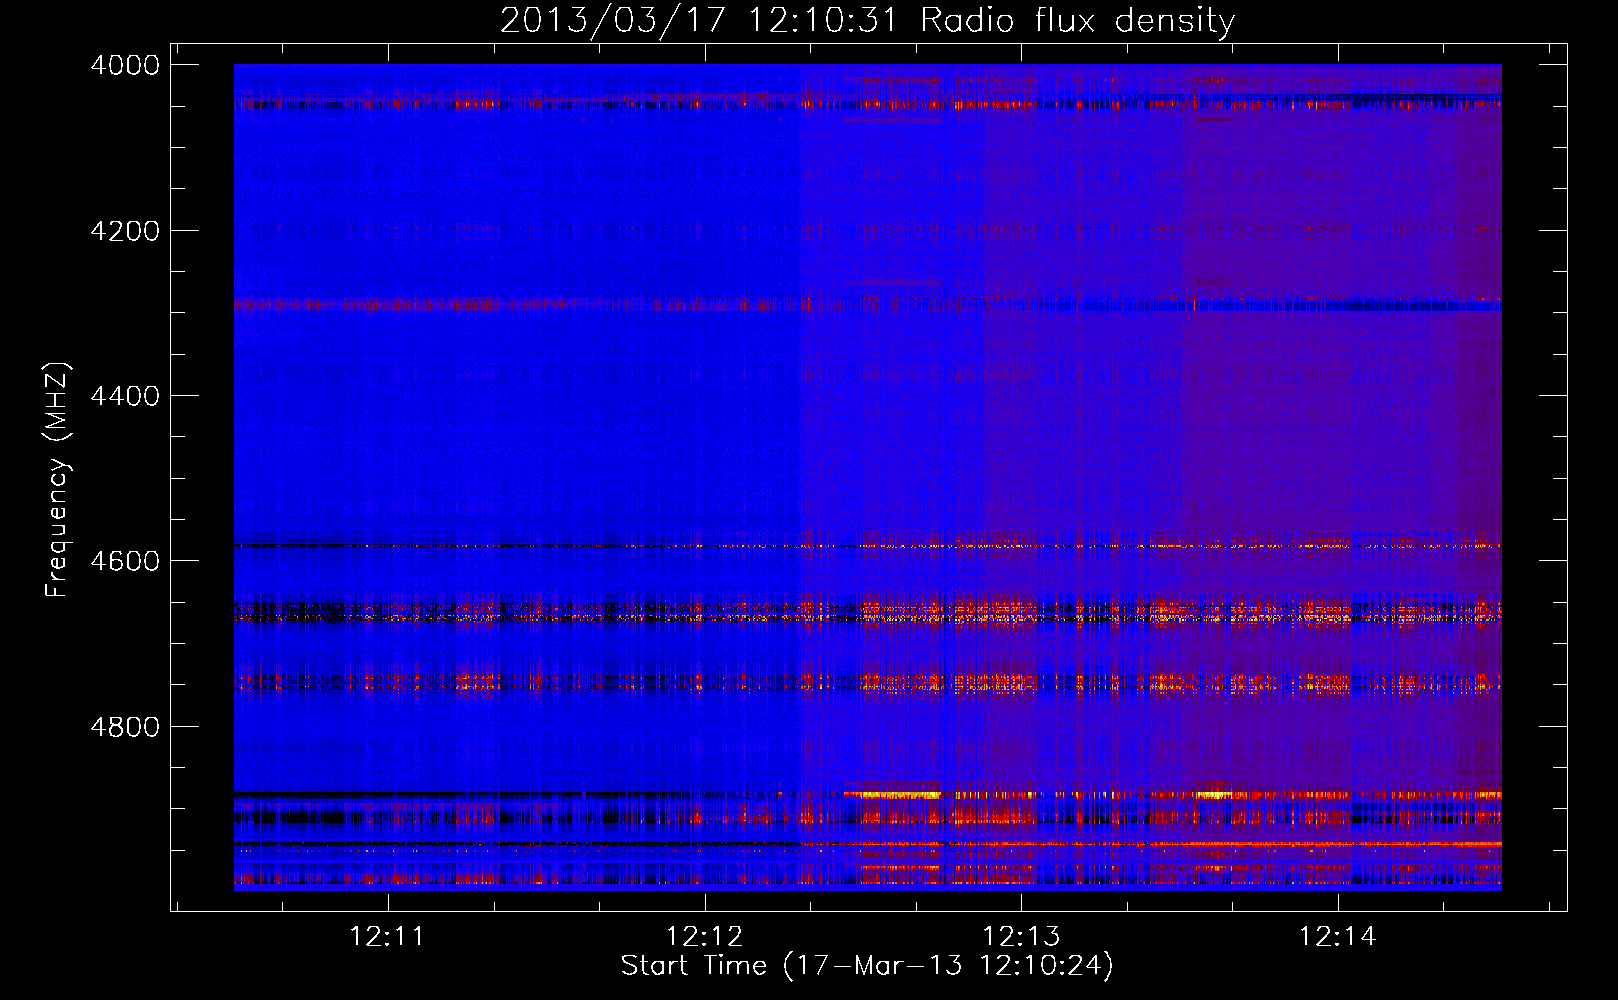Click the 12:12 time tick label

(x=704, y=937)
